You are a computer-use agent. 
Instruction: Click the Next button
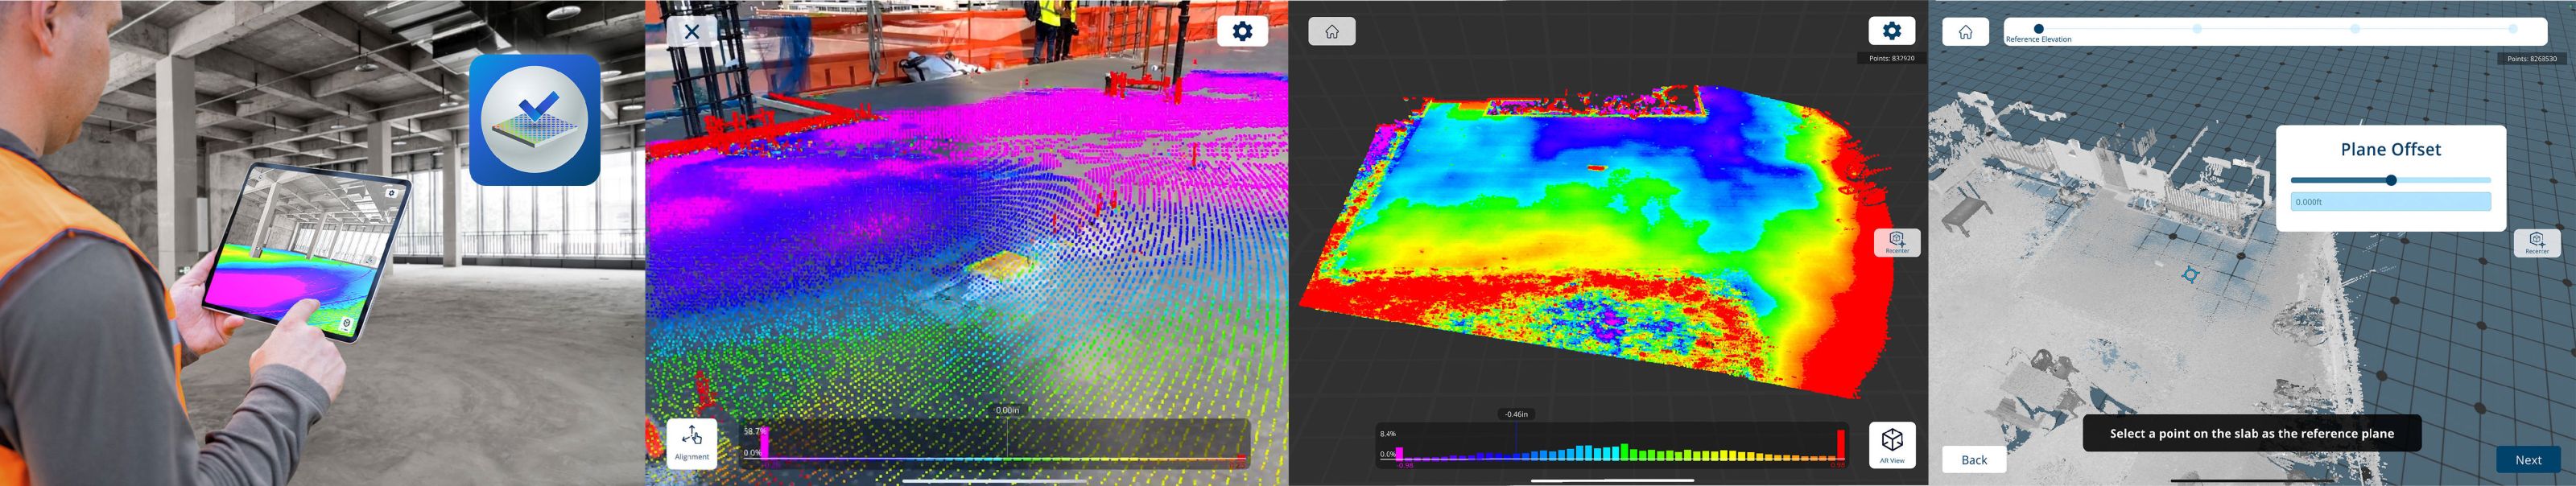tap(2528, 460)
